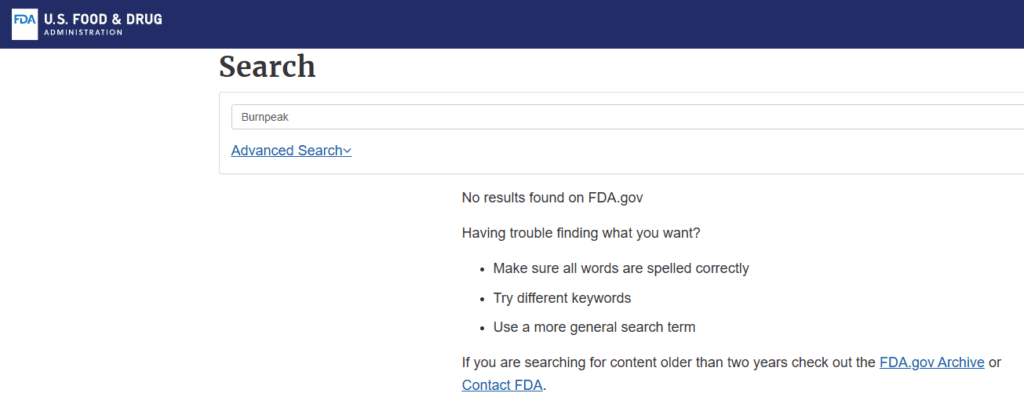The height and width of the screenshot is (415, 1024).
Task: Follow the Contact FDA link
Action: pyautogui.click(x=502, y=385)
